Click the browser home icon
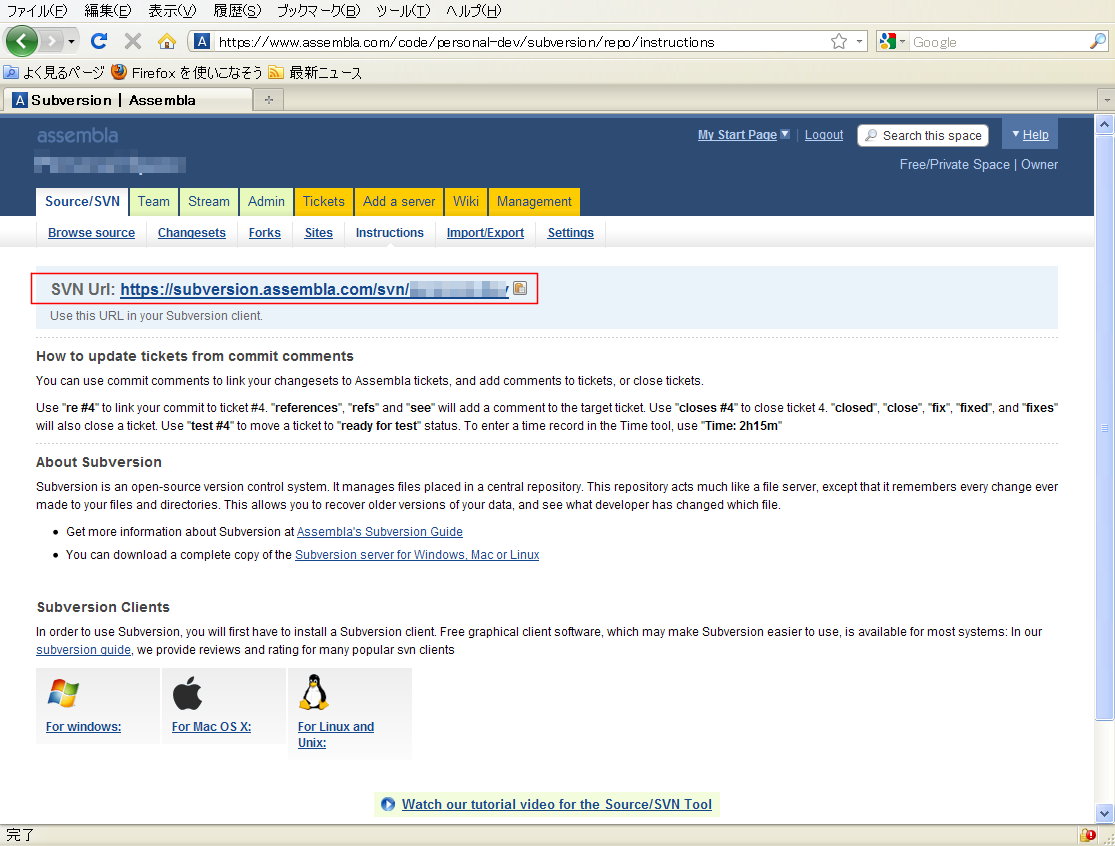 tap(167, 41)
